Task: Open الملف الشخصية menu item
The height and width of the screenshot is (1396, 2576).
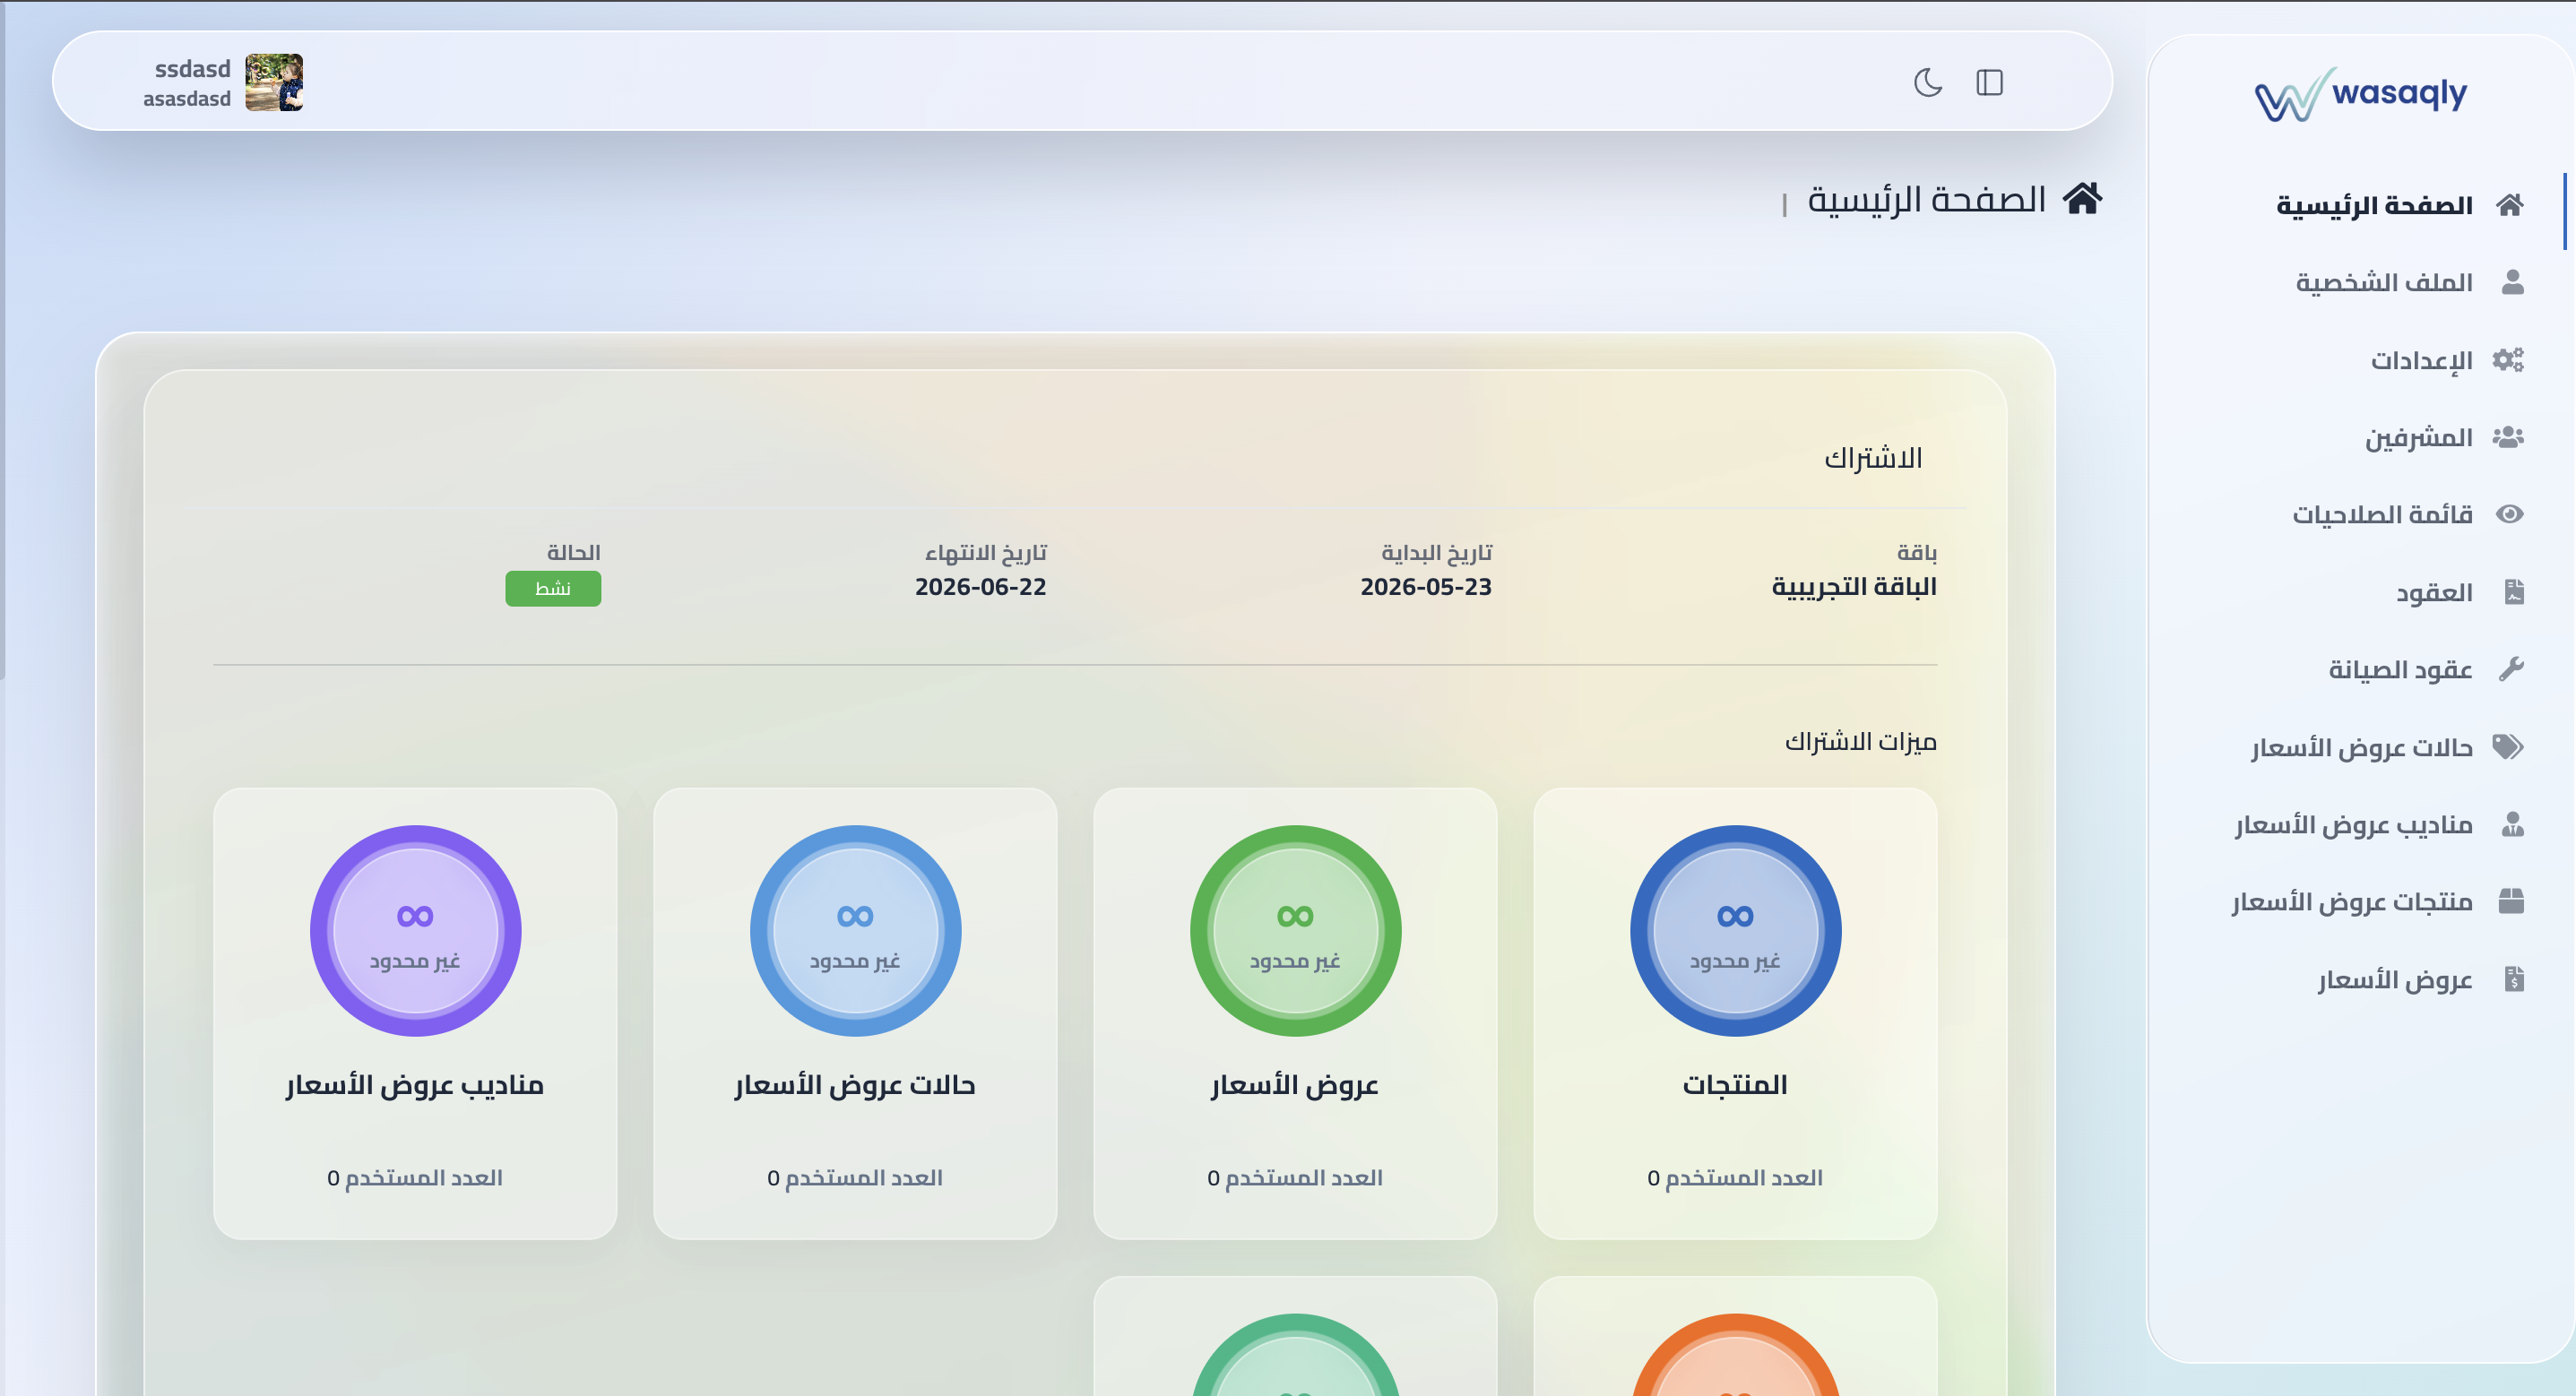Action: pos(2384,282)
